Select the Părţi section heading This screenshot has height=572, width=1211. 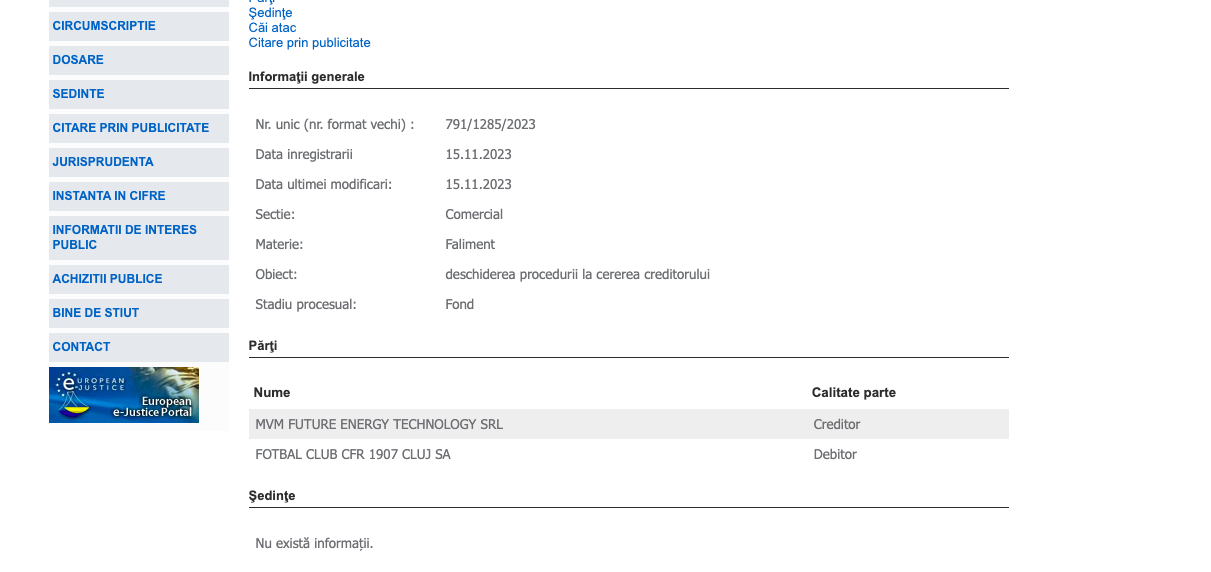coord(263,346)
